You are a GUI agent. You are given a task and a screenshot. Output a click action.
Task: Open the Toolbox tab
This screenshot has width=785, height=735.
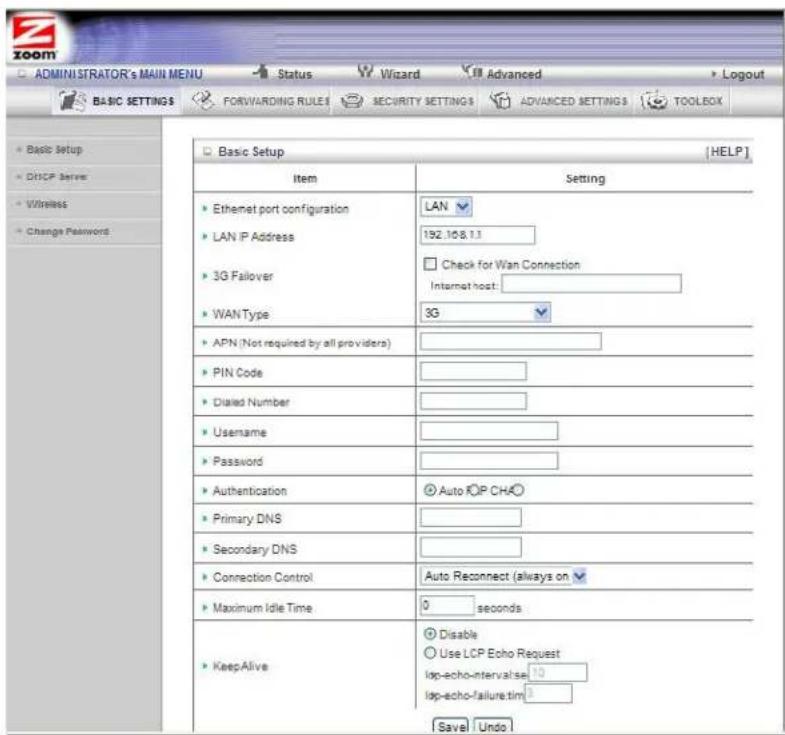click(698, 101)
